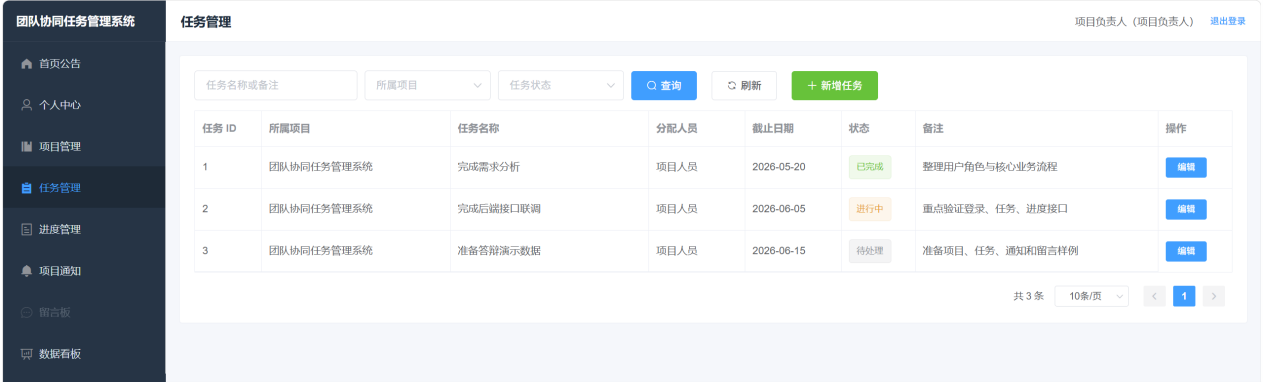Open the 10条/页 page size dropdown
Image resolution: width=1263 pixels, height=382 pixels.
tap(1092, 296)
